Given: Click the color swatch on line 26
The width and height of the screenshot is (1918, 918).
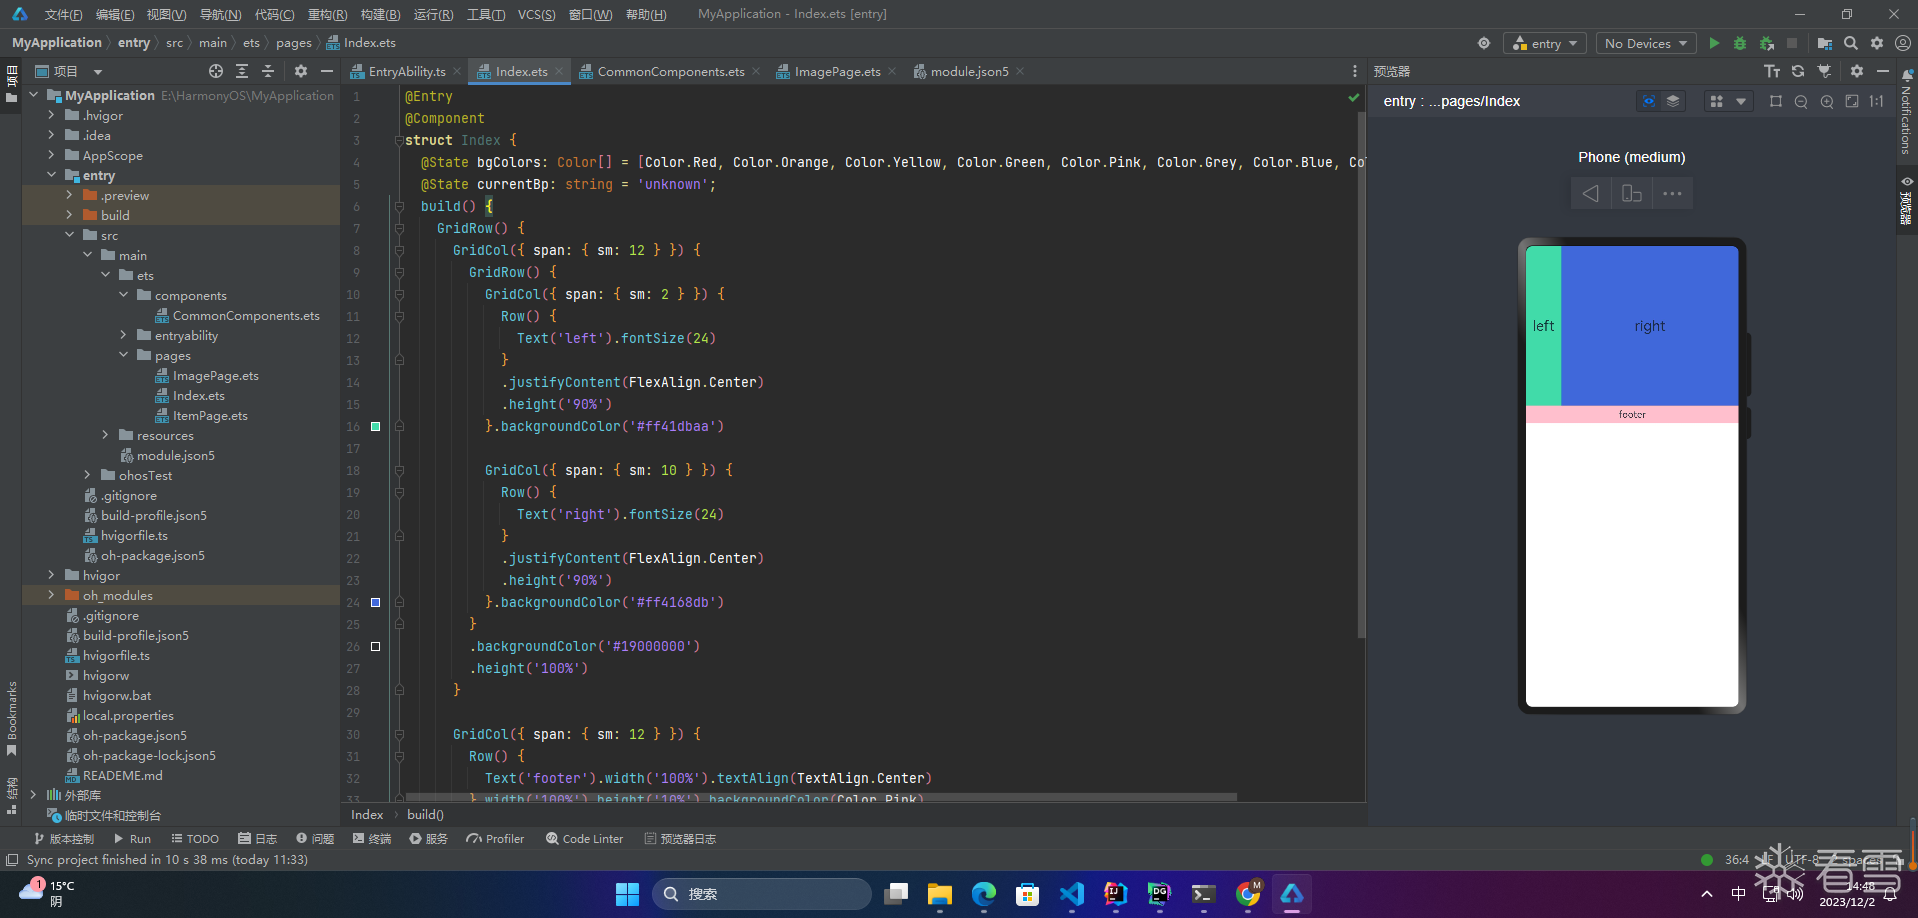Looking at the screenshot, I should click(376, 647).
